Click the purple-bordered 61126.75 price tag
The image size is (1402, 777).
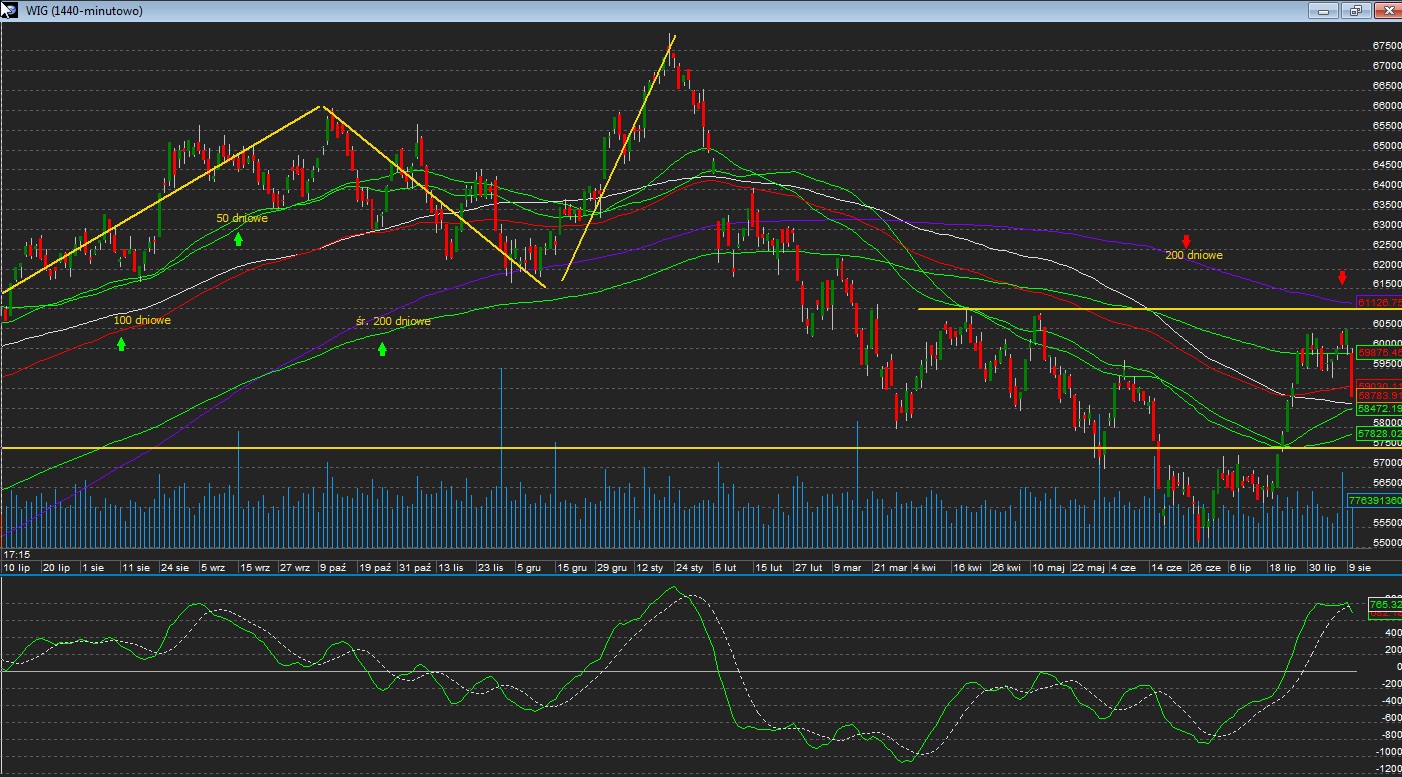click(x=1379, y=302)
